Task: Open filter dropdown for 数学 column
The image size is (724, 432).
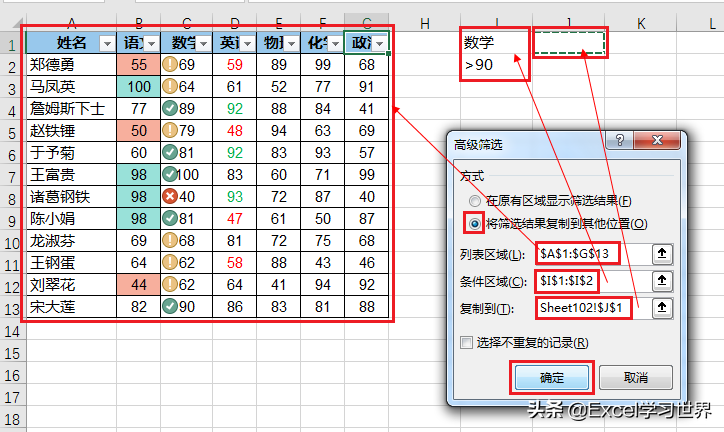Action: (203, 44)
